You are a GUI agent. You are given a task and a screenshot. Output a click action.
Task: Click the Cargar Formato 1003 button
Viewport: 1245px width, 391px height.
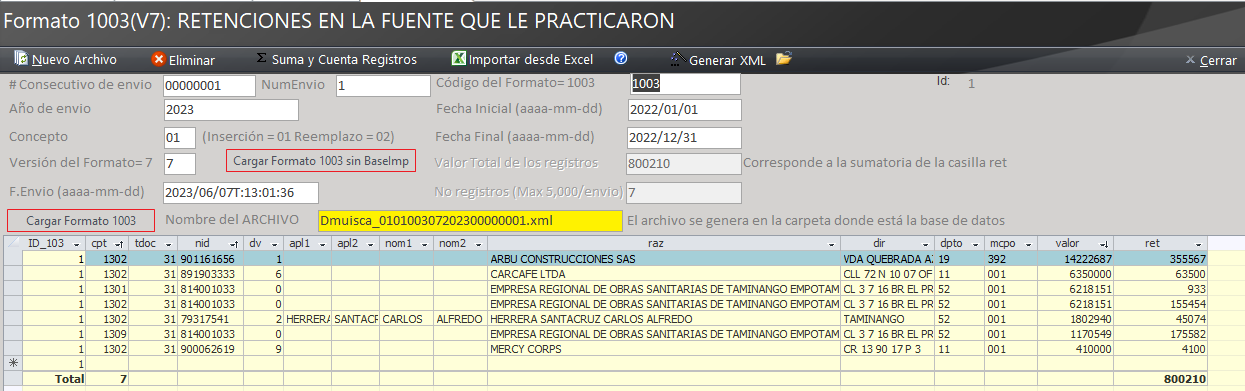pyautogui.click(x=81, y=220)
